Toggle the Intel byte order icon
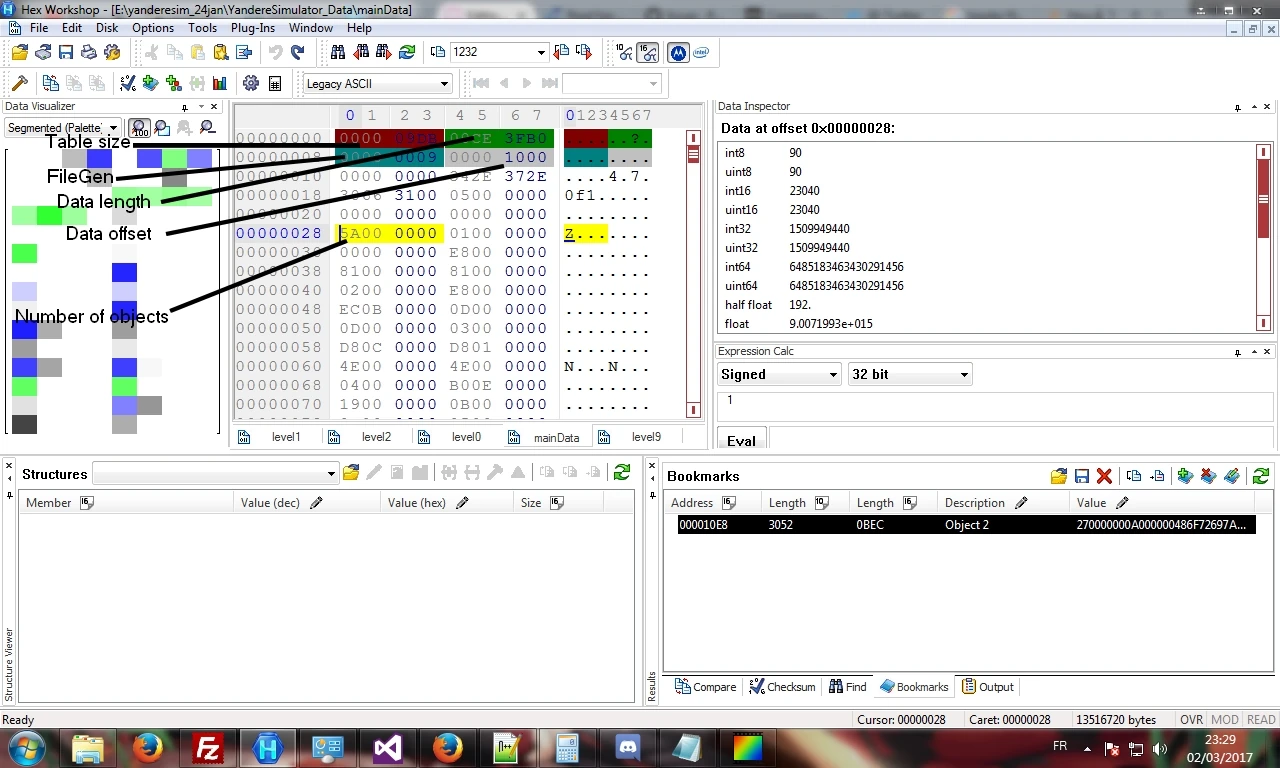1280x768 pixels. click(x=701, y=52)
